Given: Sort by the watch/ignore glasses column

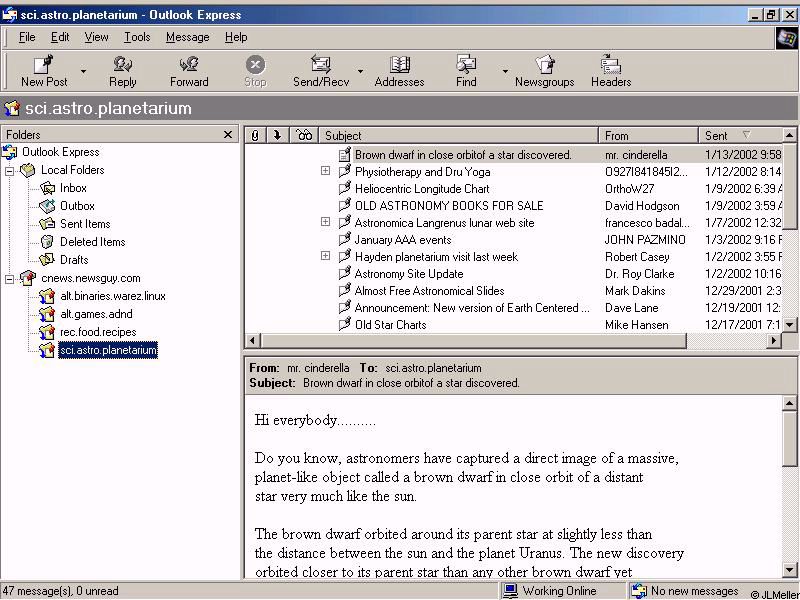Looking at the screenshot, I should point(304,135).
